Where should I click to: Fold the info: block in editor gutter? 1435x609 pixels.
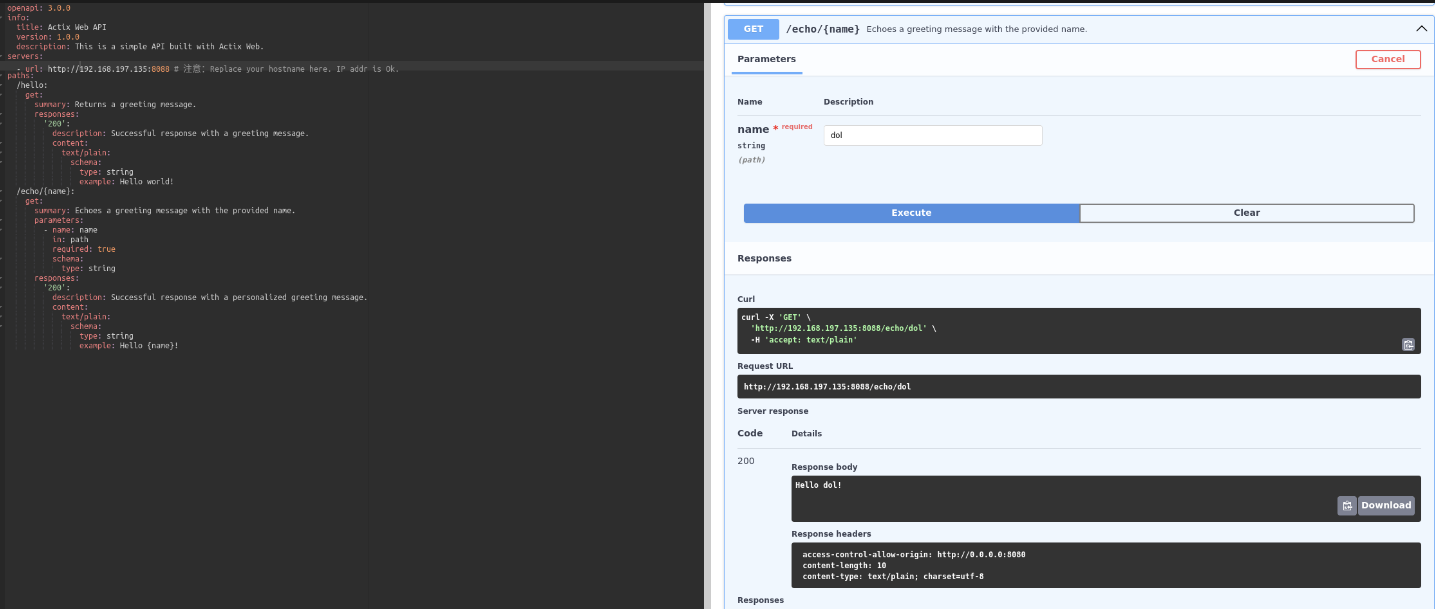(x=3, y=18)
